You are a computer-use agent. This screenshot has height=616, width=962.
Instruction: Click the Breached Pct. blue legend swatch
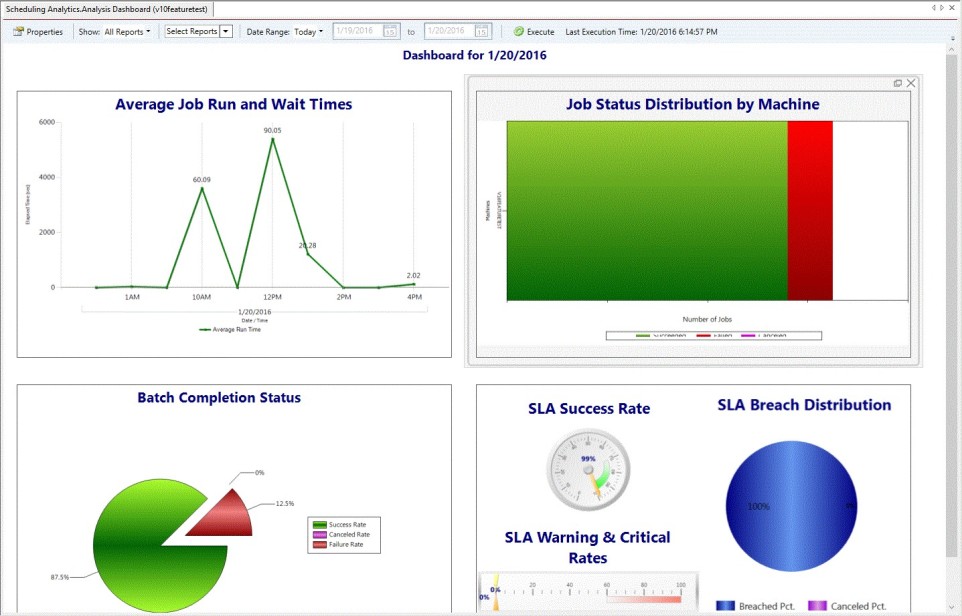[x=725, y=606]
